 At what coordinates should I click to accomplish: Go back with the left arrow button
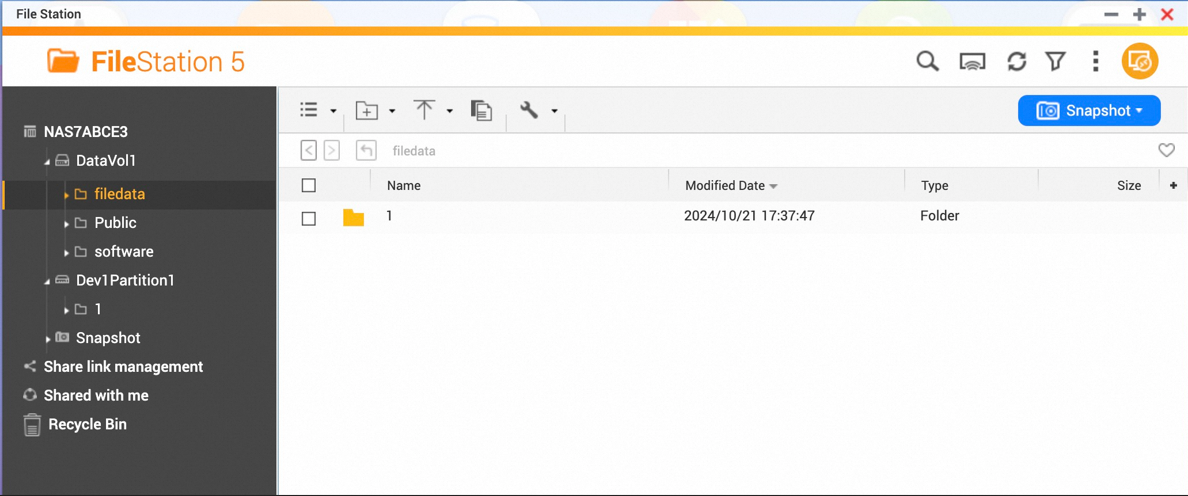[308, 151]
